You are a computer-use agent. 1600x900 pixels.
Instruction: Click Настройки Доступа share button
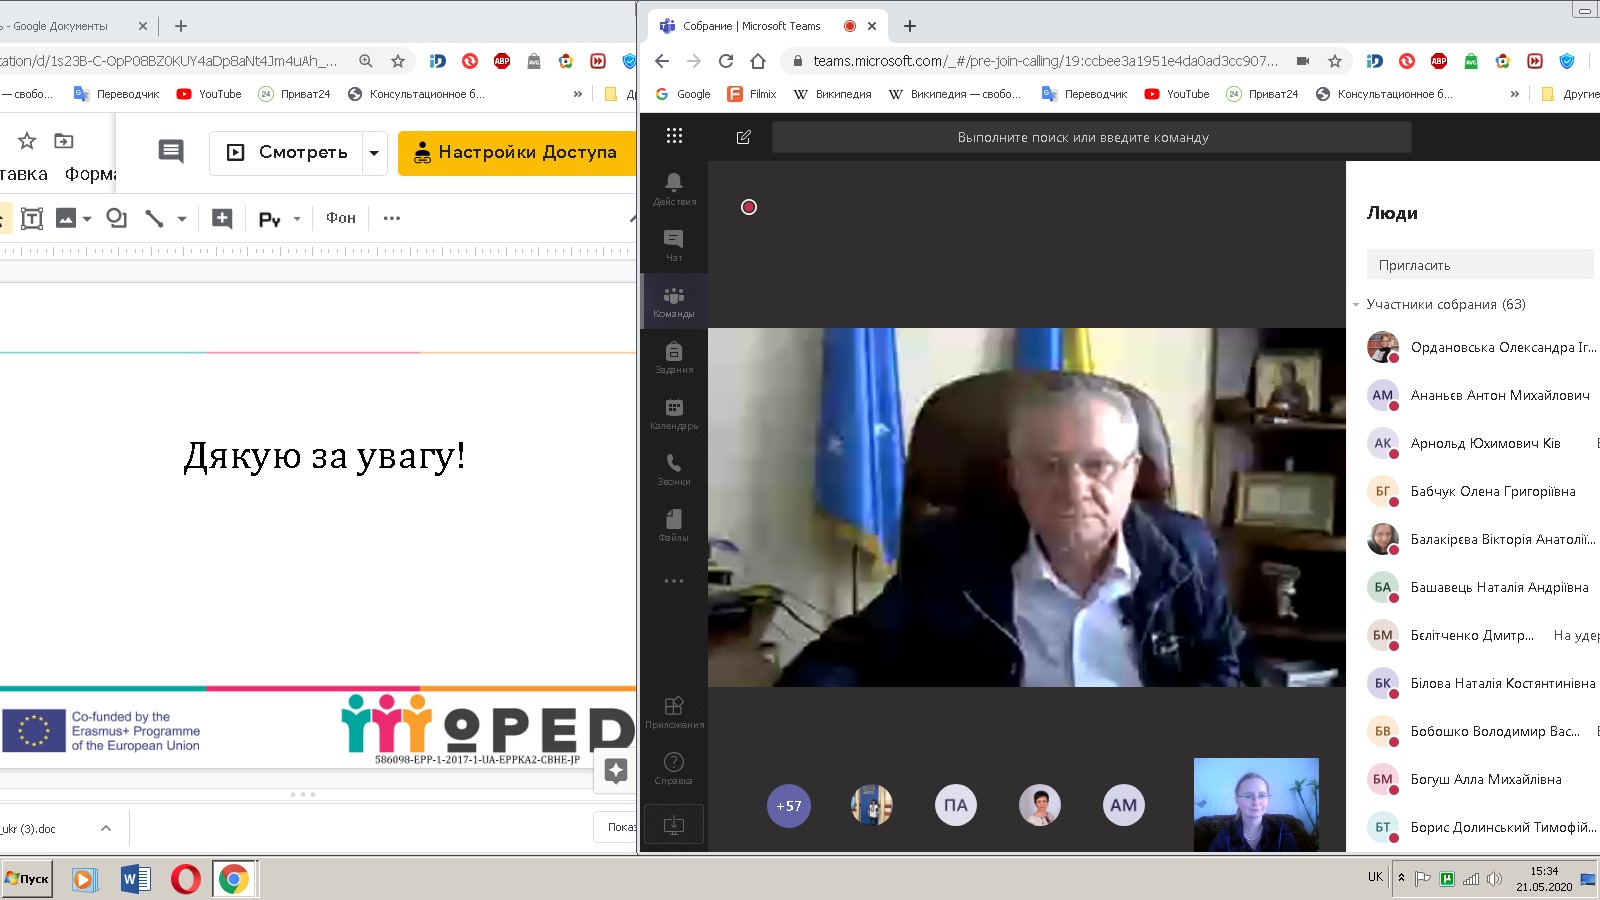(516, 153)
